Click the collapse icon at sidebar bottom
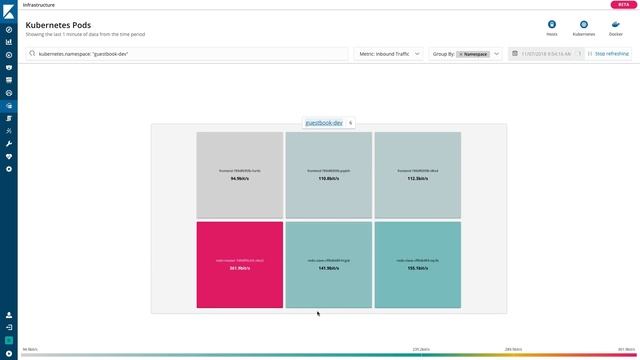640x360 pixels. 9,353
